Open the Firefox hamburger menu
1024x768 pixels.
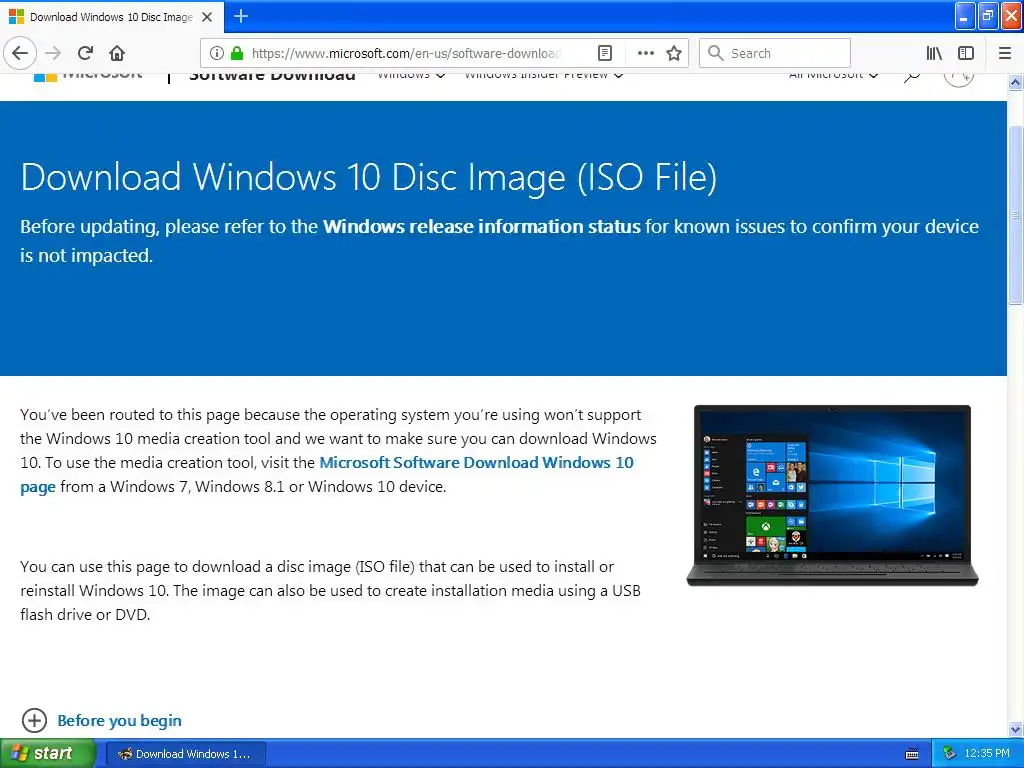pos(1005,53)
